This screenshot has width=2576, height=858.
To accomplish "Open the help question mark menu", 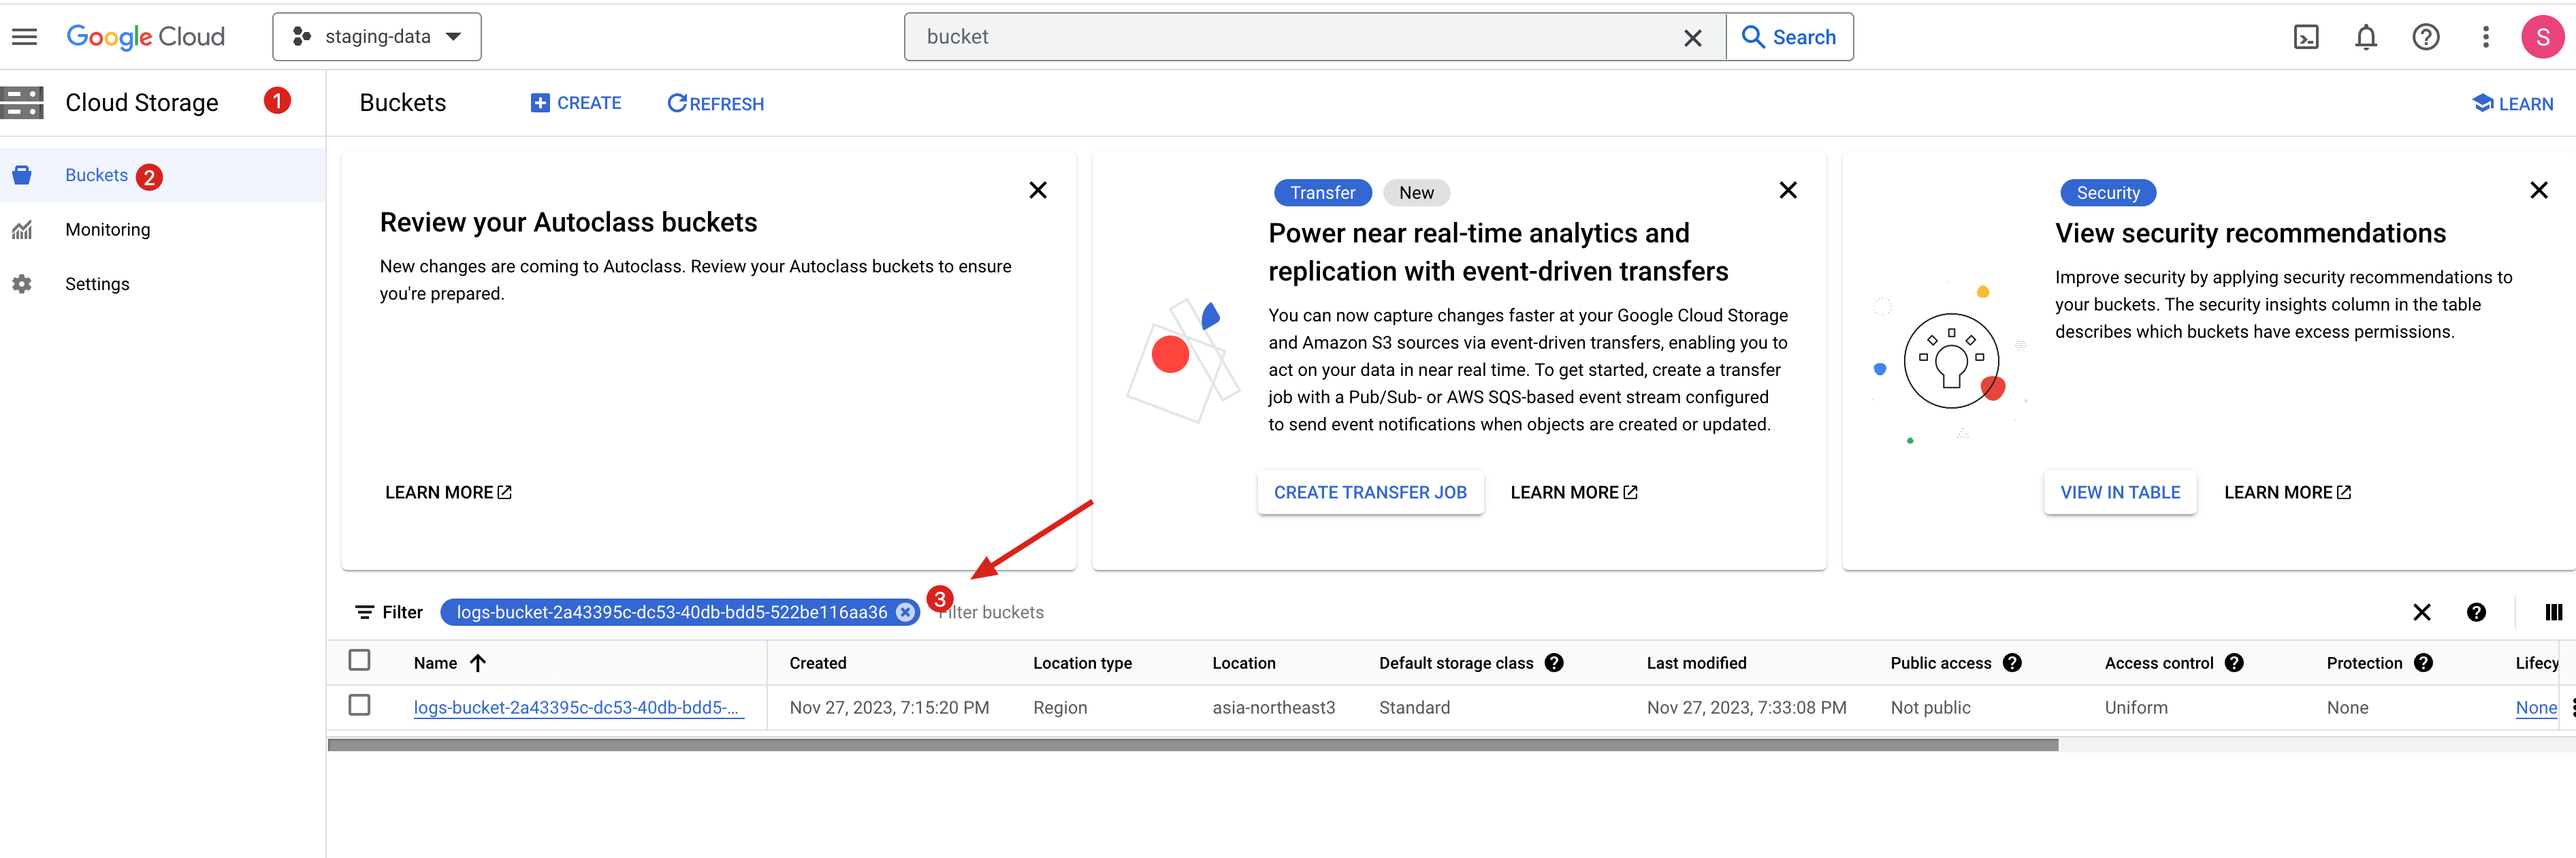I will tap(2426, 37).
